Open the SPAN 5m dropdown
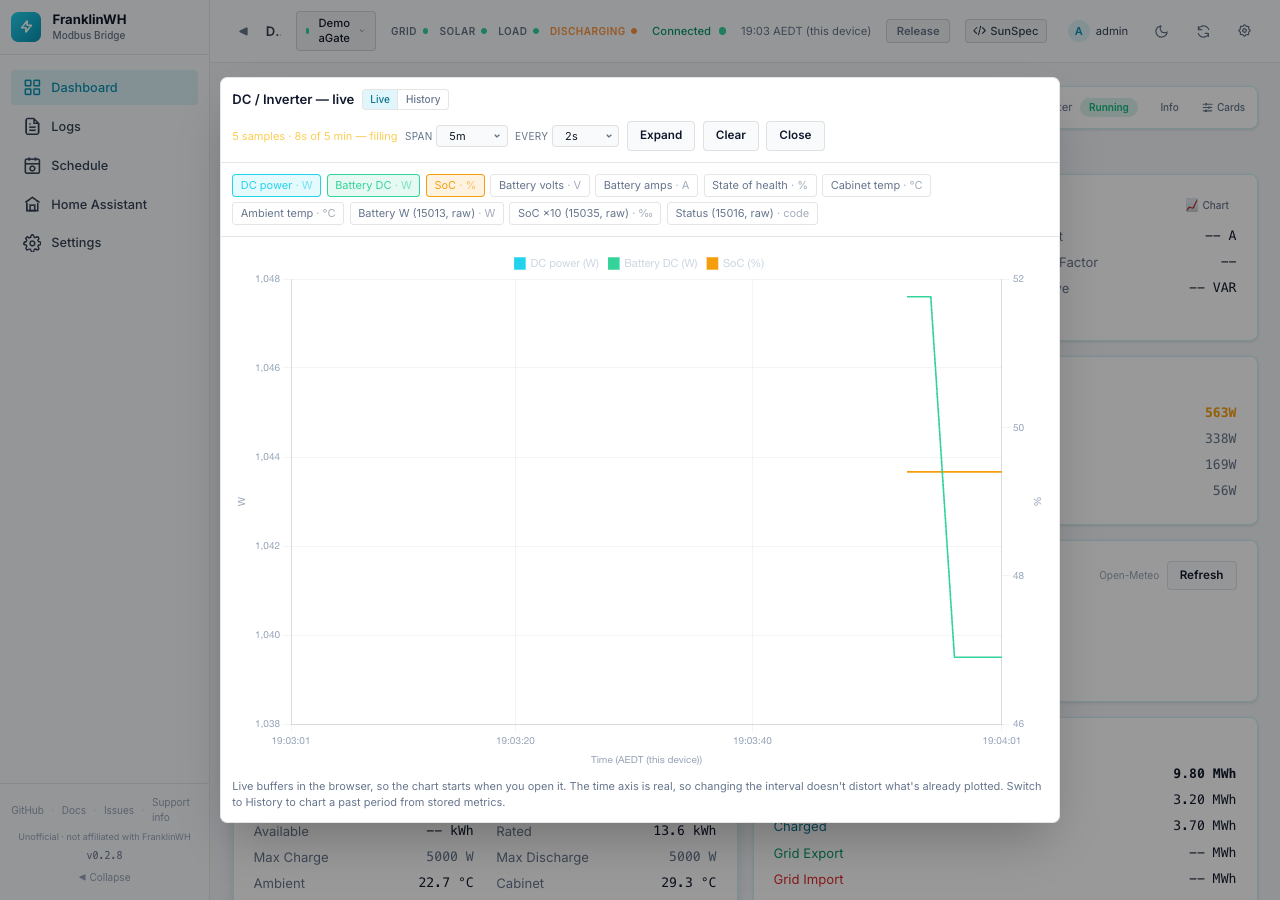Viewport: 1280px width, 900px height. (x=472, y=136)
